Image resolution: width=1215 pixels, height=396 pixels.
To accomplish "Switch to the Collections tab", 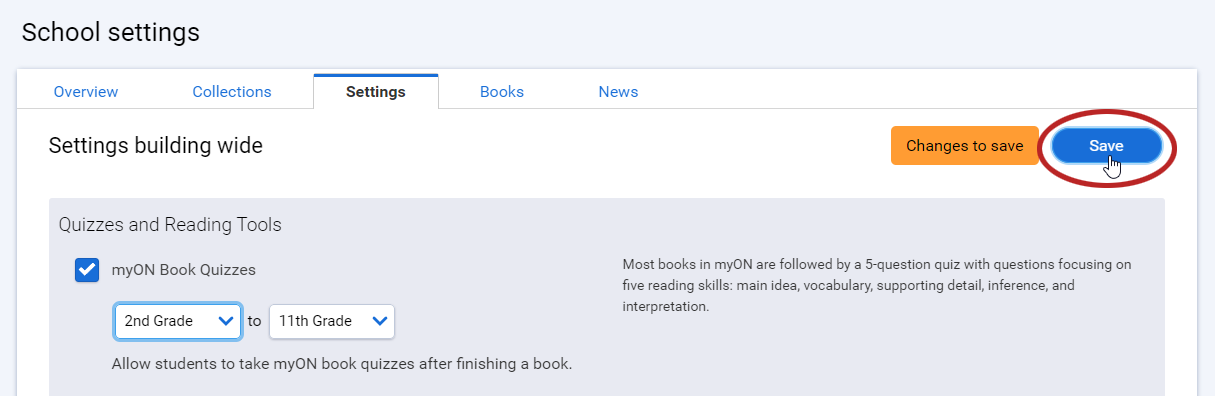I will coord(232,92).
